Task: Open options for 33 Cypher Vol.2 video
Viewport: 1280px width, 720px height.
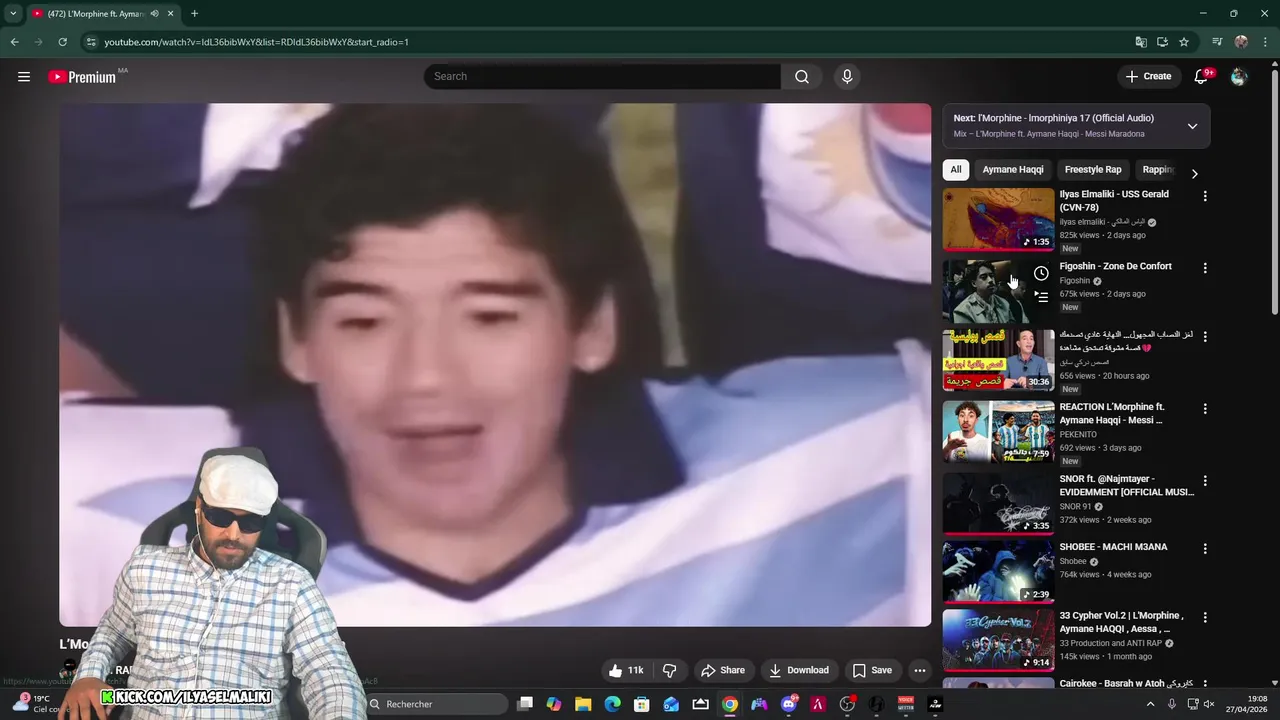Action: pyautogui.click(x=1205, y=618)
